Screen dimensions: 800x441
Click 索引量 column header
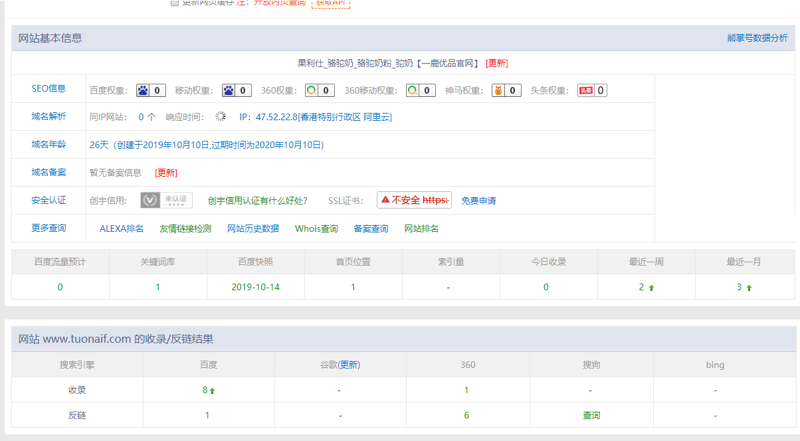[451, 262]
